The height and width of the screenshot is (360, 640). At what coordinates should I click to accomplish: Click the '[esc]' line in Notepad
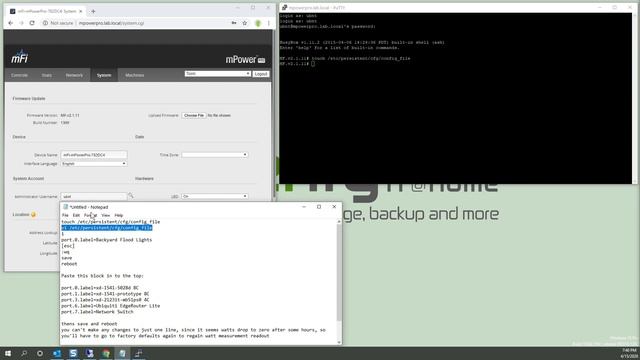point(68,246)
